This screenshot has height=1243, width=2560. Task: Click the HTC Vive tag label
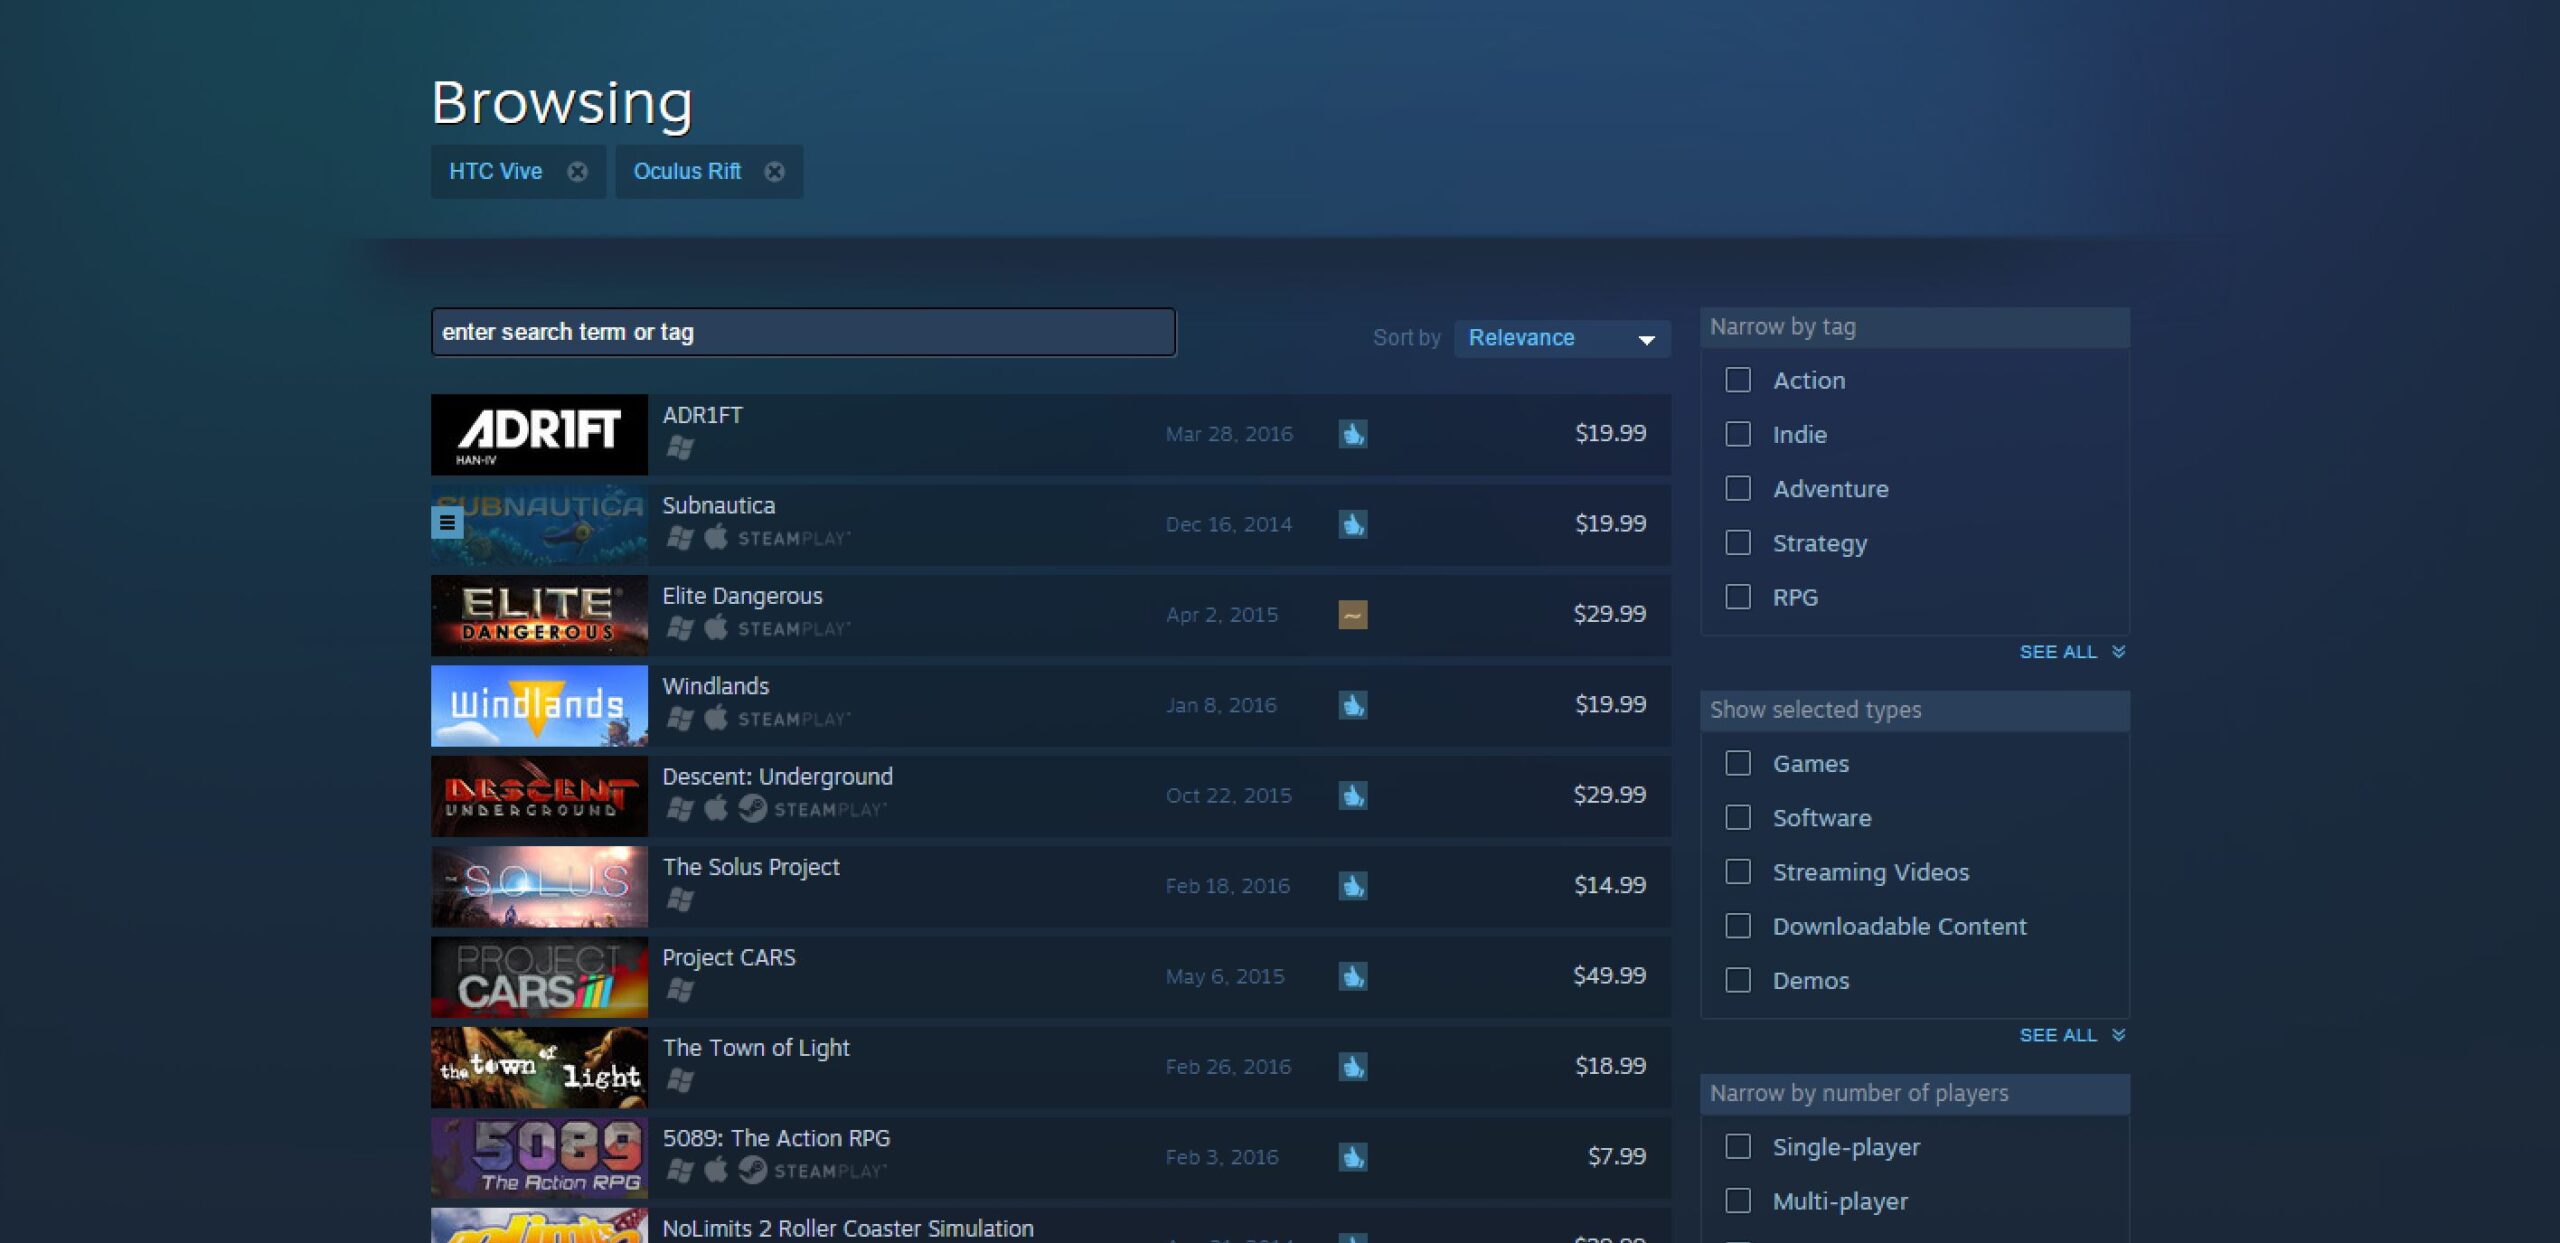pyautogui.click(x=495, y=172)
